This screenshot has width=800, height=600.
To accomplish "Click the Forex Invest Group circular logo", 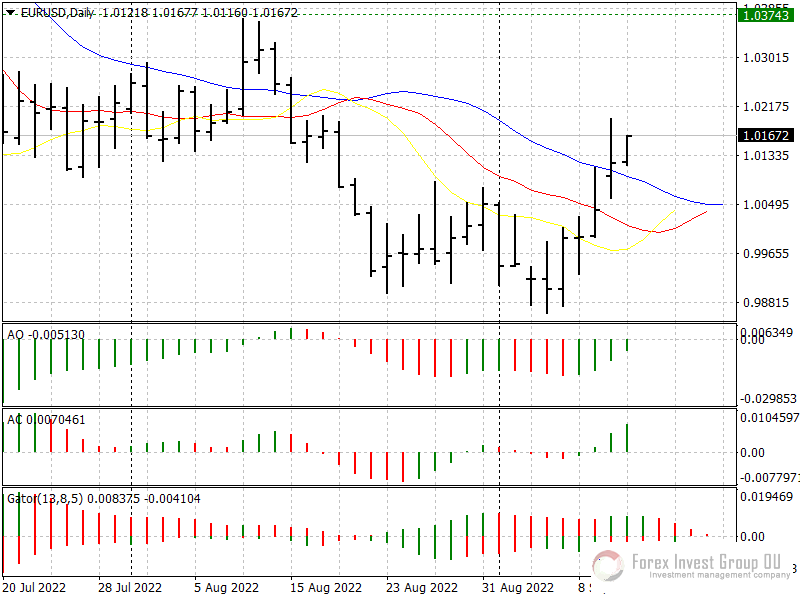I will click(x=608, y=566).
